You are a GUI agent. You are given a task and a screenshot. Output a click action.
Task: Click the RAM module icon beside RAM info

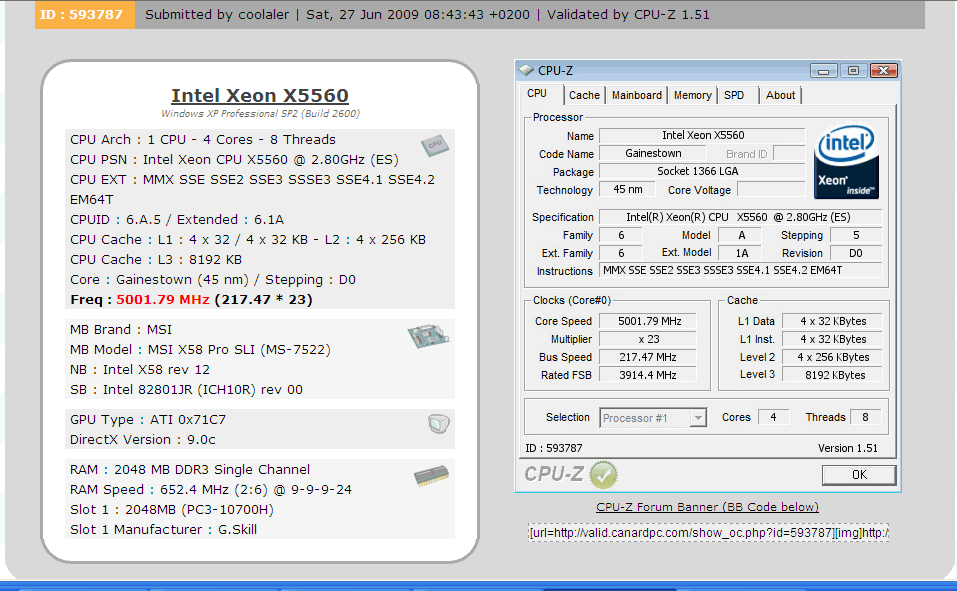[432, 476]
